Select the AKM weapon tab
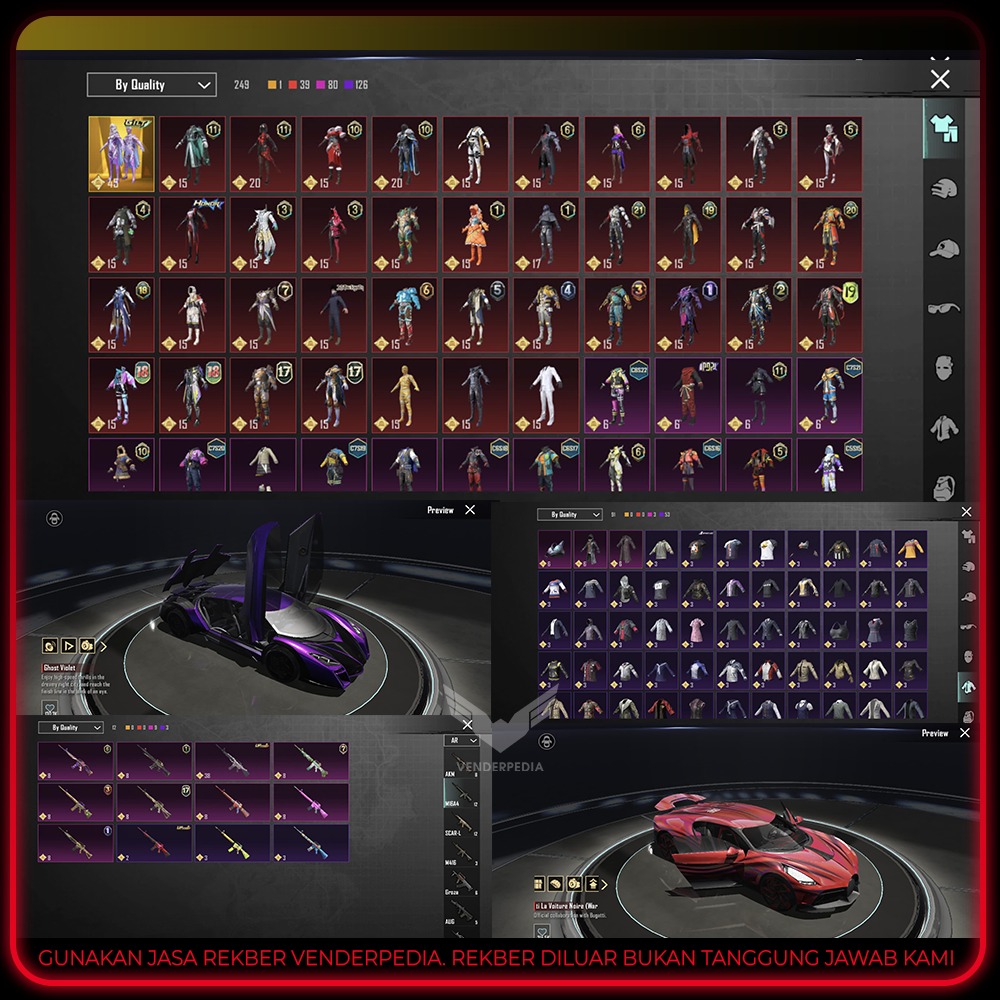Screen dimensions: 1000x1000 tap(462, 765)
